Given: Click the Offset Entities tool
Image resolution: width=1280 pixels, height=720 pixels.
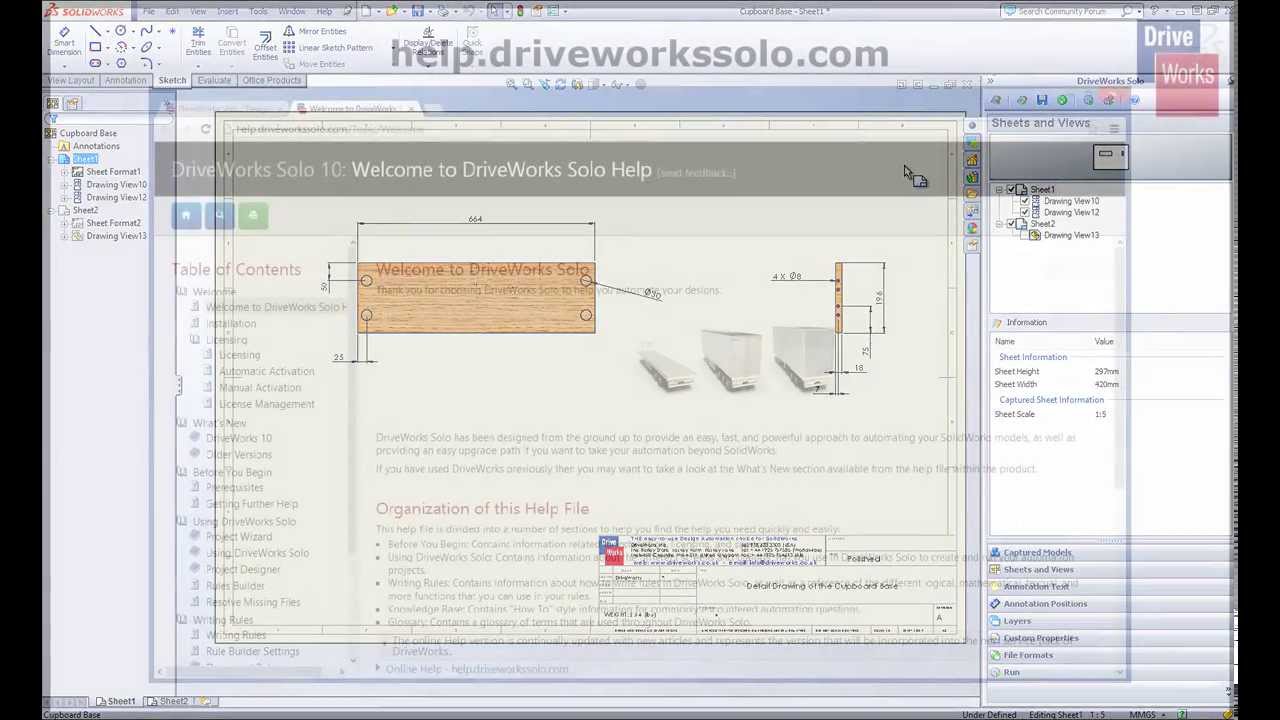Looking at the screenshot, I should tap(265, 46).
